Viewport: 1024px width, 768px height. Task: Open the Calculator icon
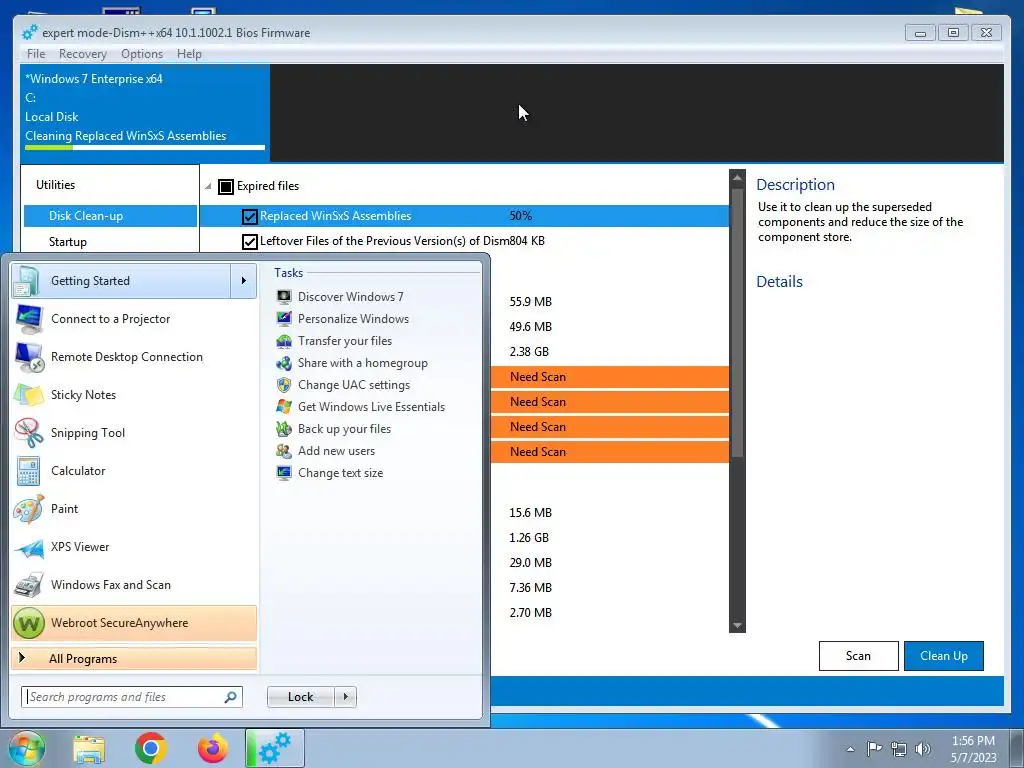click(28, 471)
